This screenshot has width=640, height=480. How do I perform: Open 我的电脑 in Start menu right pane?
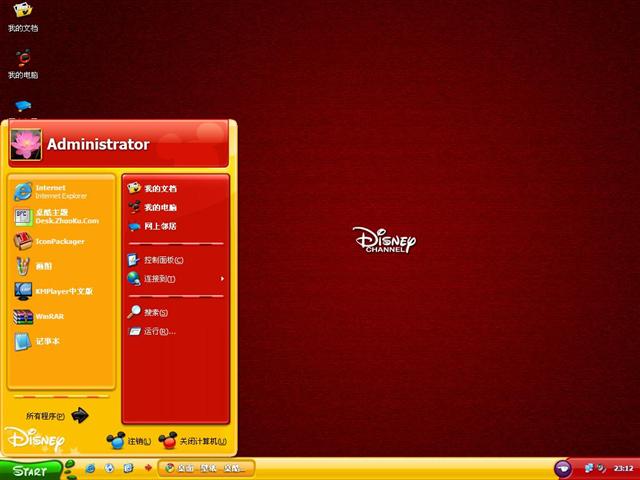[176, 207]
